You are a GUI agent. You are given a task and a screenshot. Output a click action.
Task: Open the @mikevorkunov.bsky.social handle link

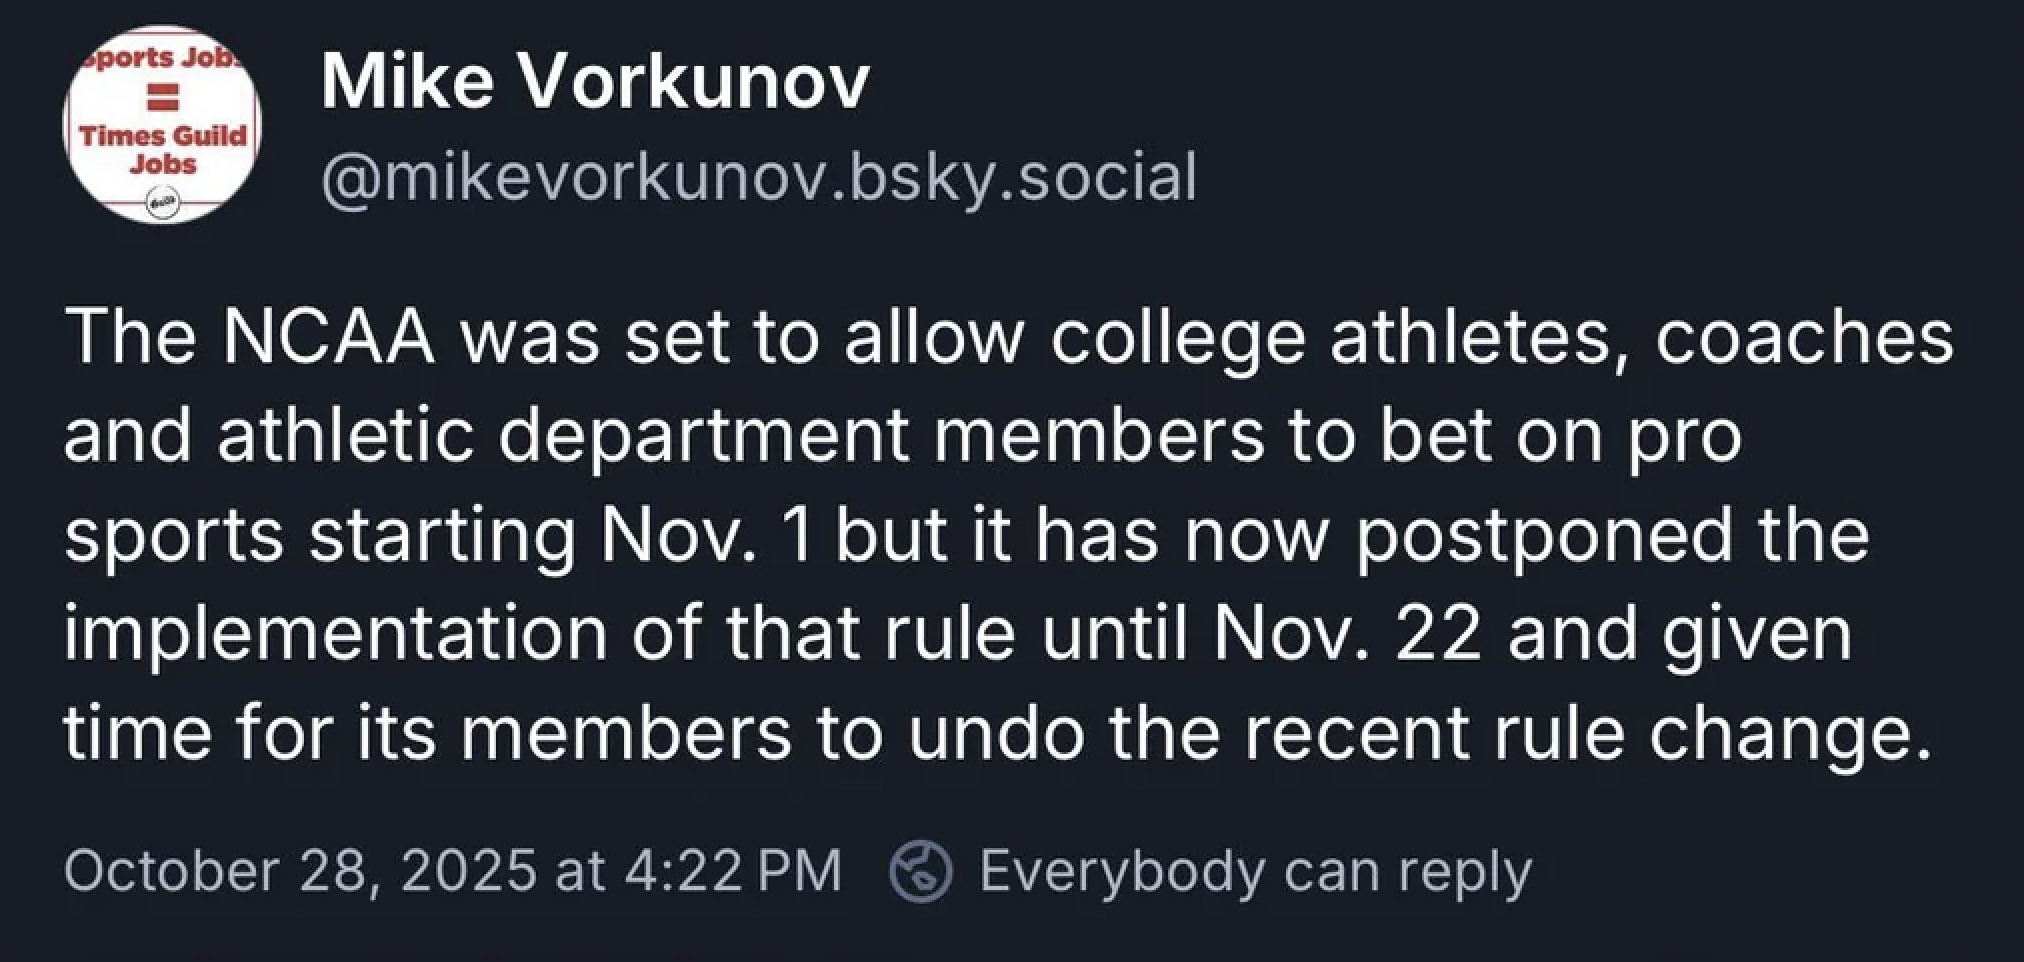click(758, 178)
